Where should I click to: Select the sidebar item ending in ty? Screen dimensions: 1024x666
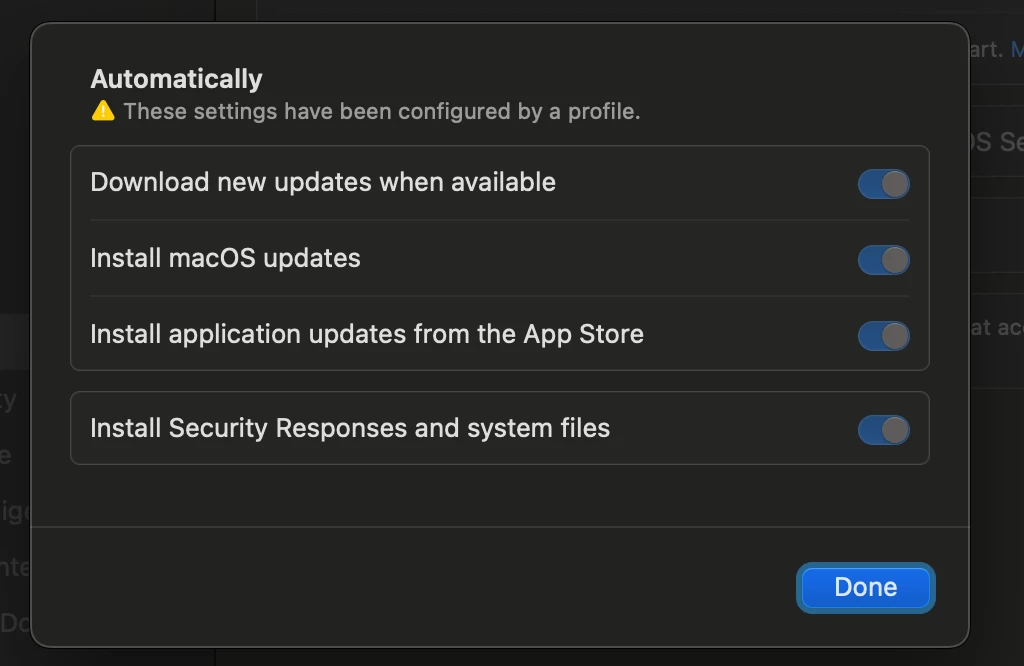pyautogui.click(x=8, y=400)
